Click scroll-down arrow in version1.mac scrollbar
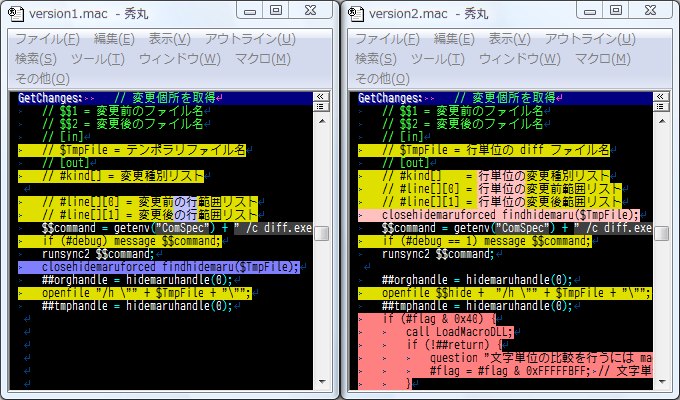680x400 pixels. (x=322, y=382)
